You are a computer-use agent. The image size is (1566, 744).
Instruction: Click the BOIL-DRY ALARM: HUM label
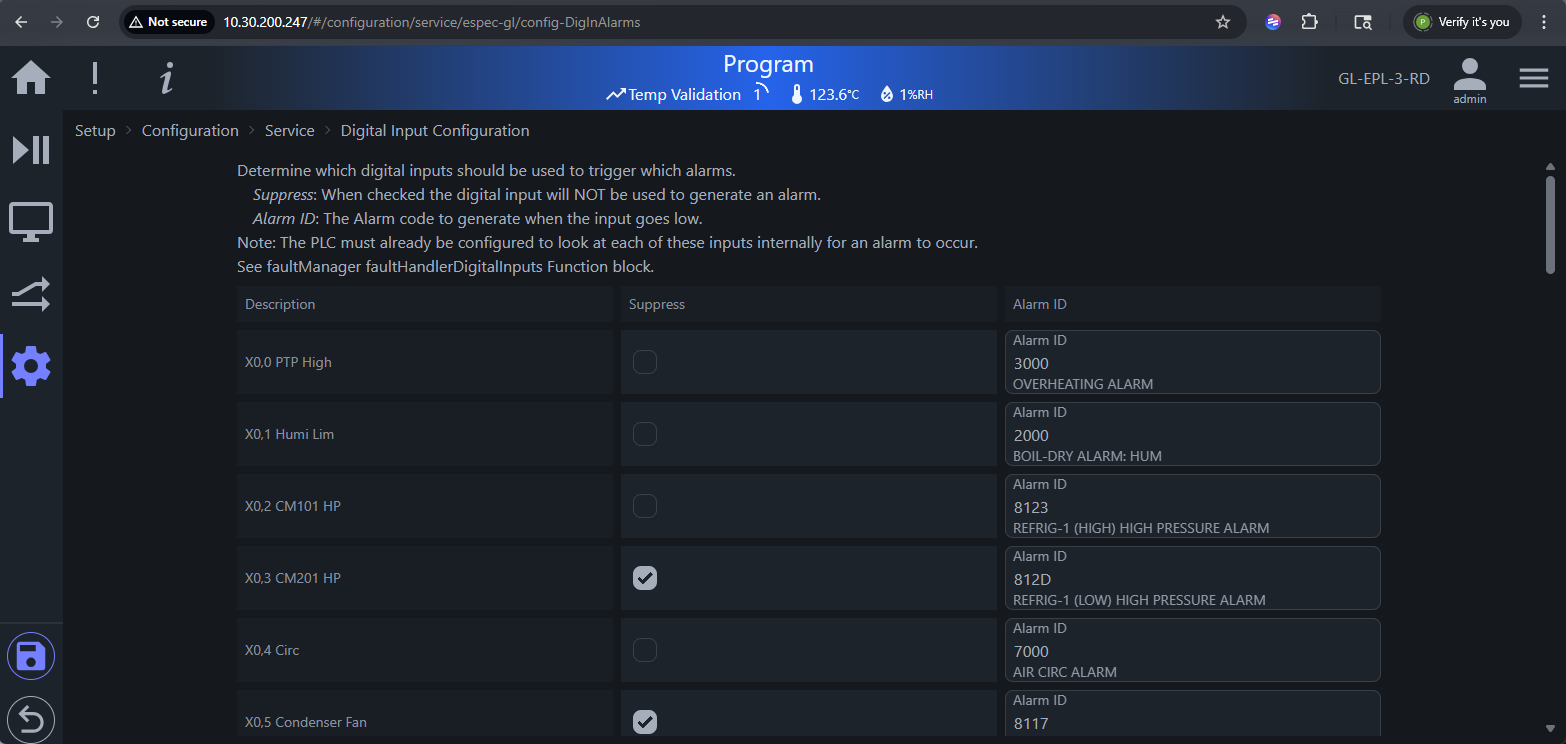(x=1087, y=456)
